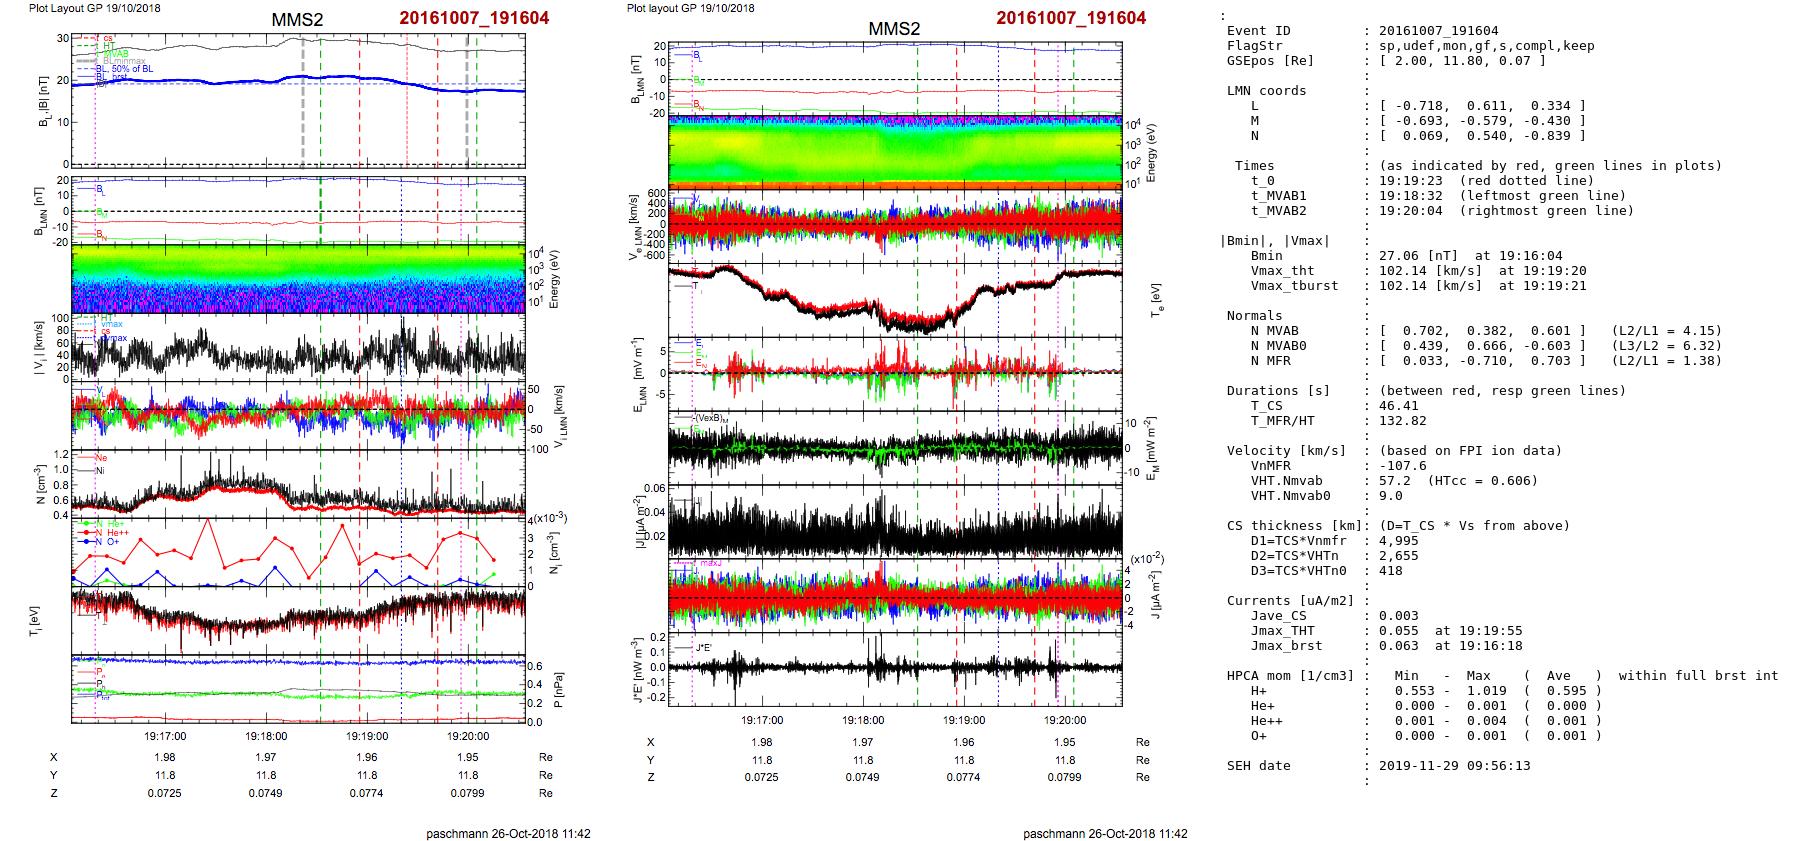
Task: Select the T_MFR/HT duration label
Action: [x=1282, y=421]
